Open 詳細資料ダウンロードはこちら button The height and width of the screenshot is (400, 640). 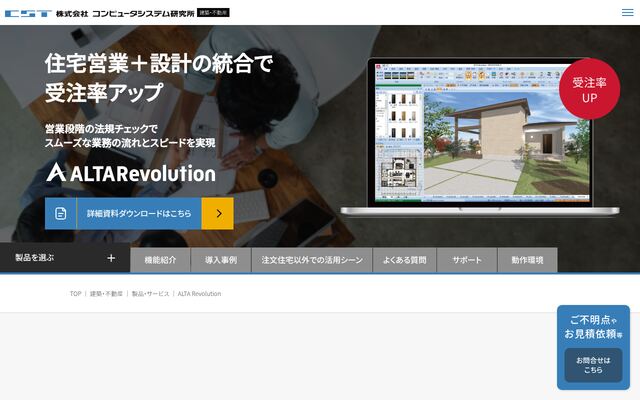[139, 213]
